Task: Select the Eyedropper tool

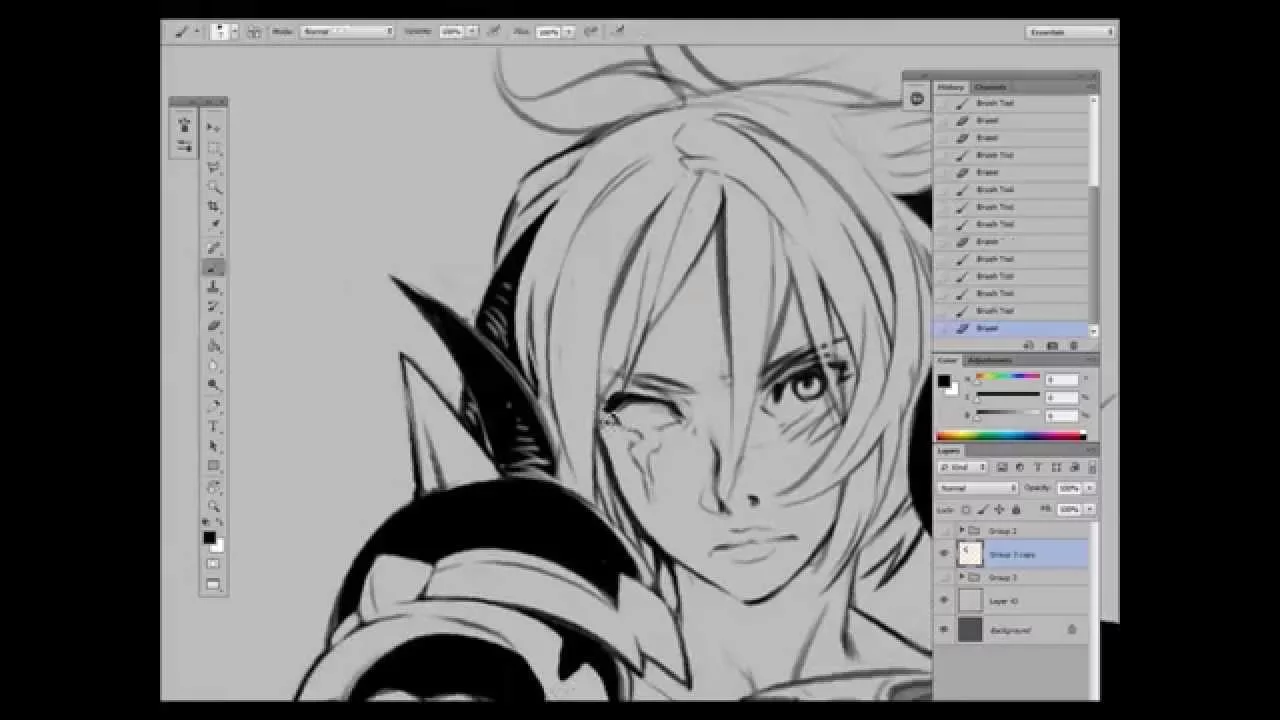Action: tap(213, 227)
